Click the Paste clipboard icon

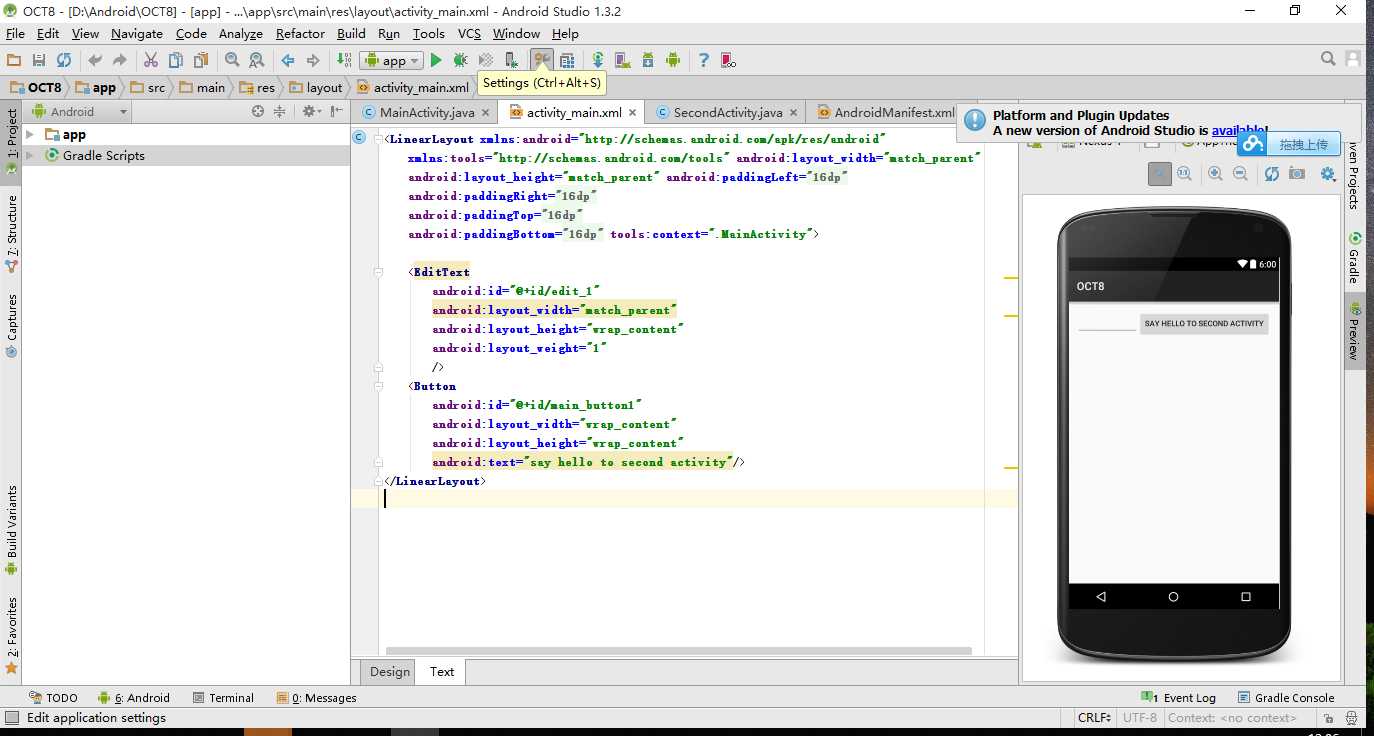pyautogui.click(x=201, y=60)
